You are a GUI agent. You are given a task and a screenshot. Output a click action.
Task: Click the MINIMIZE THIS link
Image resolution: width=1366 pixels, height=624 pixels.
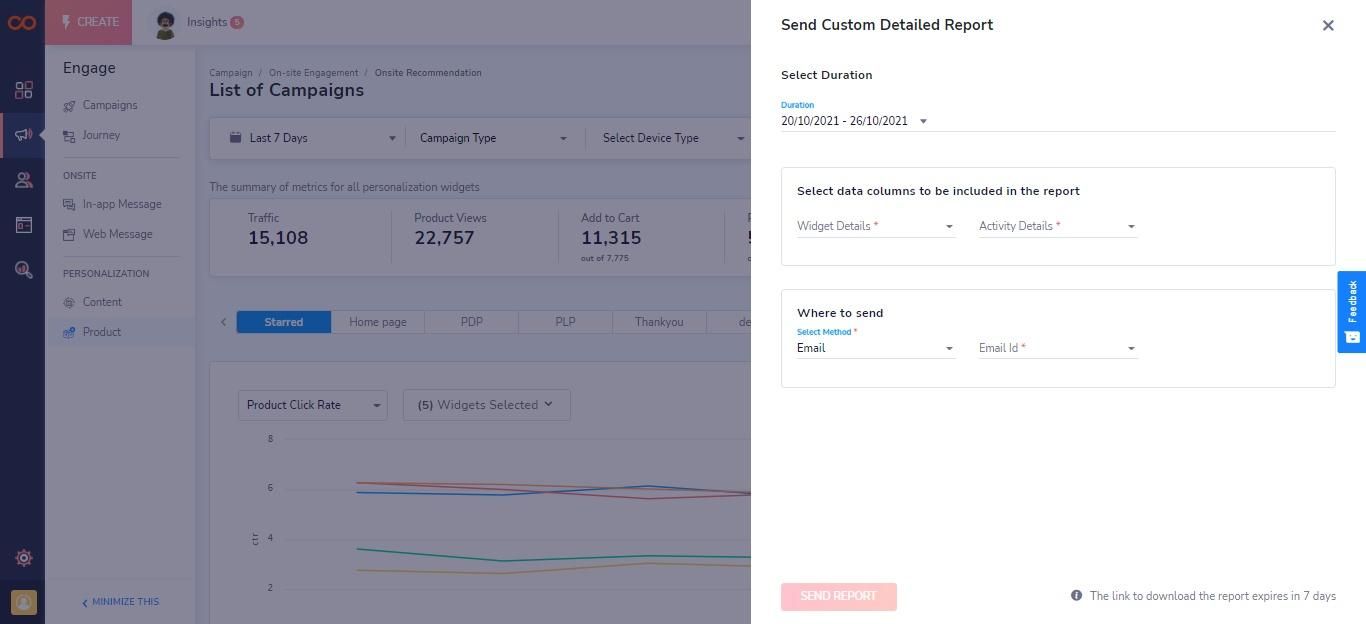pyautogui.click(x=120, y=602)
